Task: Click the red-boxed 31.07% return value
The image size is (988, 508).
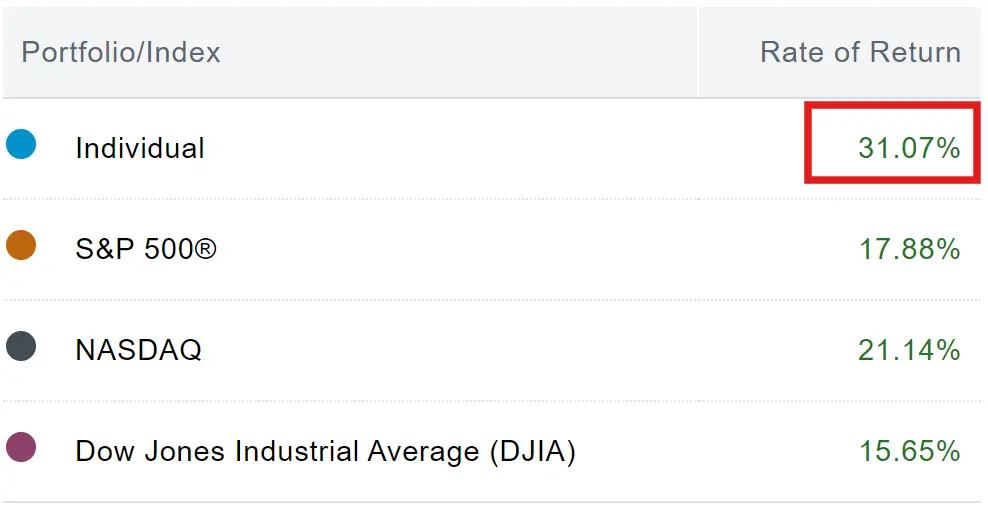Action: click(x=908, y=148)
